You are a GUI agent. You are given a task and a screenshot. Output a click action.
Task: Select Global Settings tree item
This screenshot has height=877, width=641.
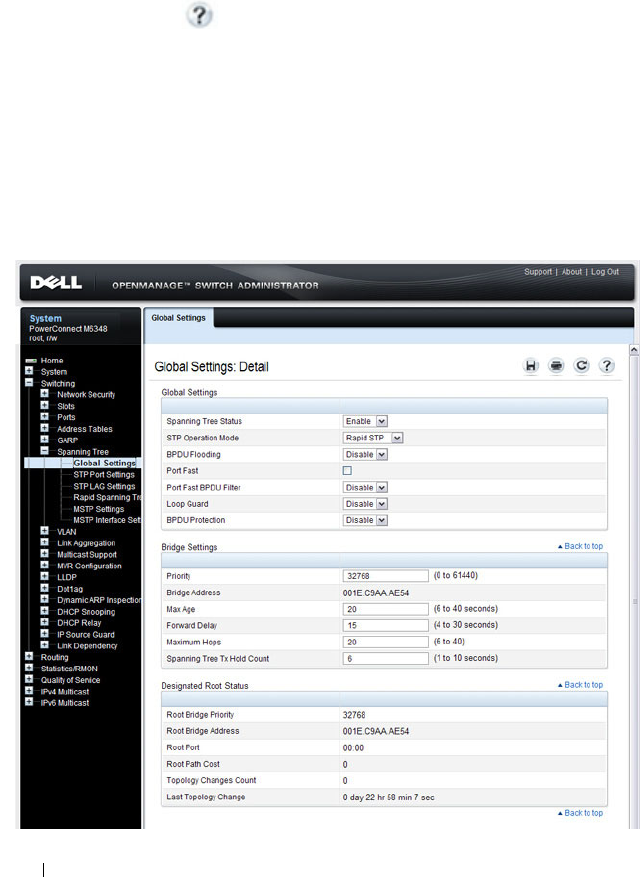point(105,463)
